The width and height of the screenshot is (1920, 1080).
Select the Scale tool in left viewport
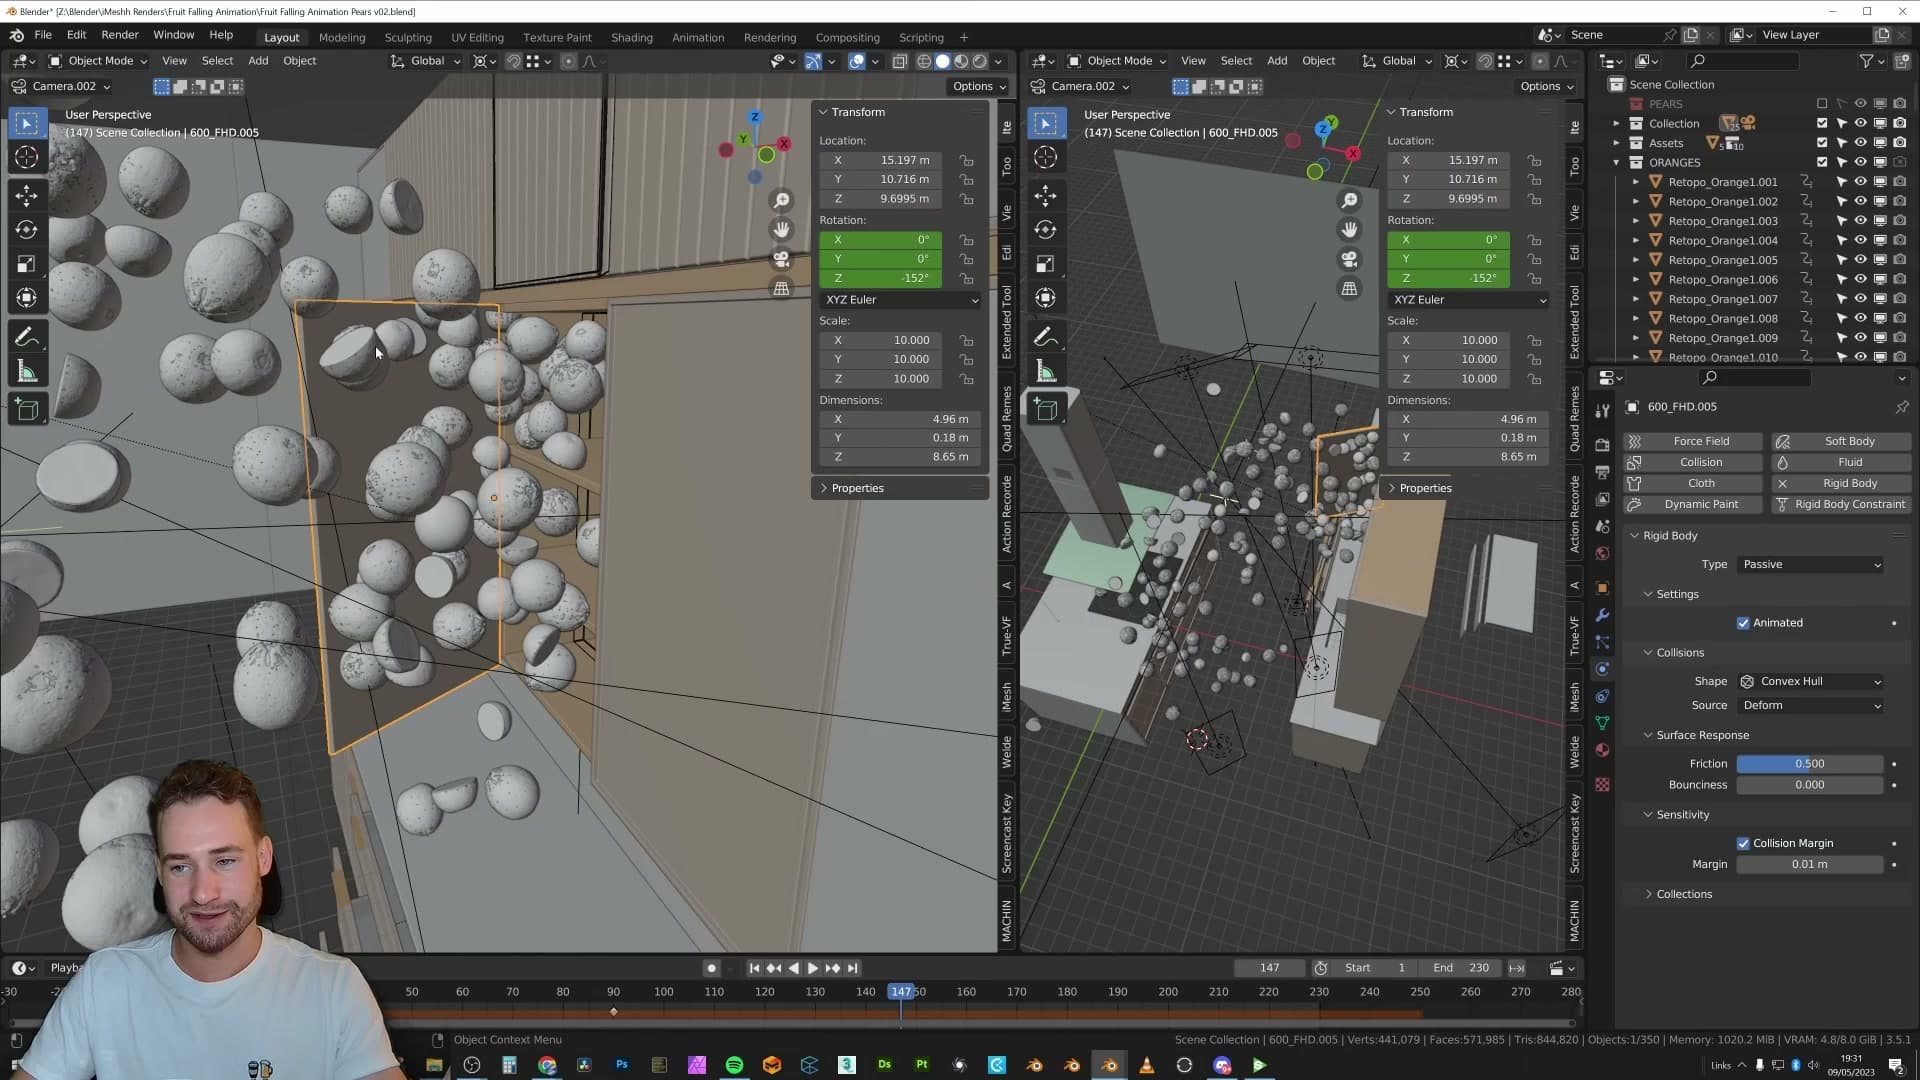tap(27, 264)
